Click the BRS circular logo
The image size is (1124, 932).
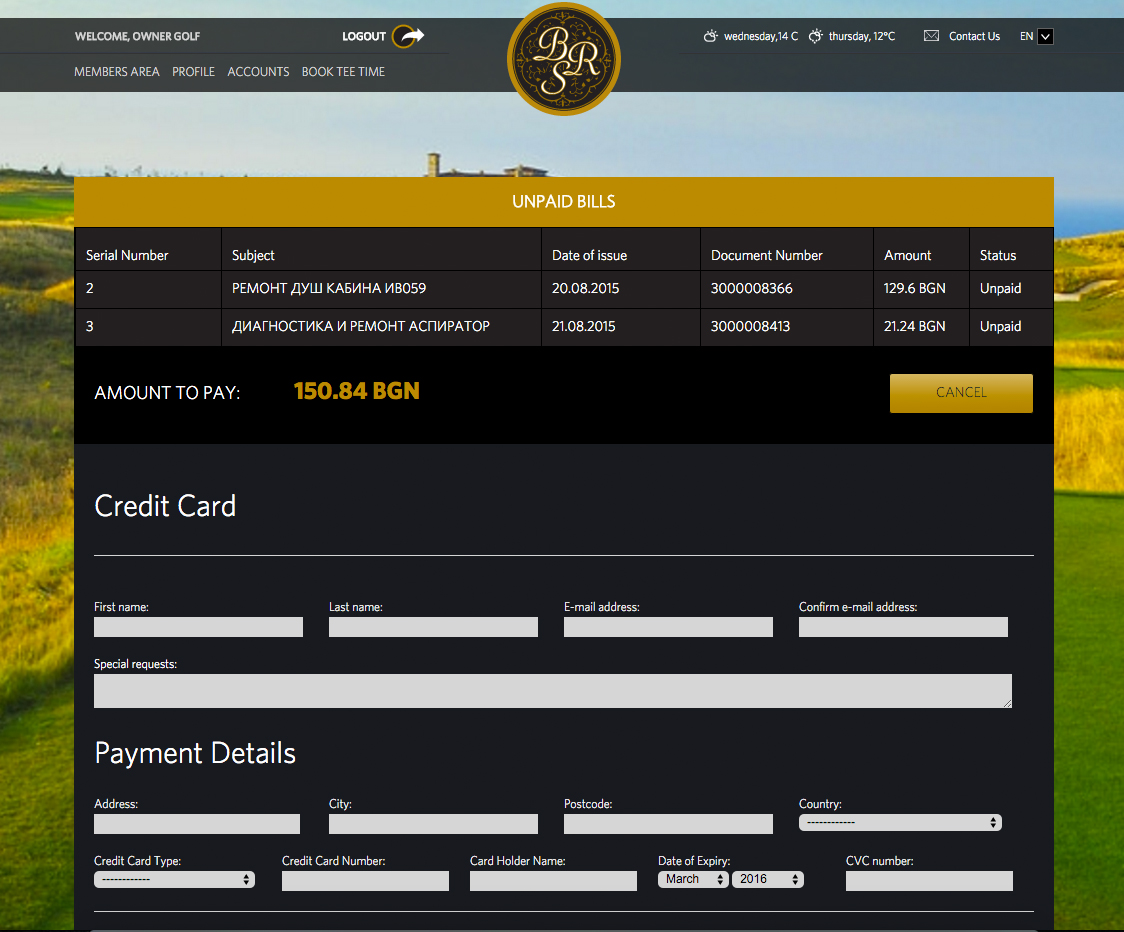click(x=564, y=59)
